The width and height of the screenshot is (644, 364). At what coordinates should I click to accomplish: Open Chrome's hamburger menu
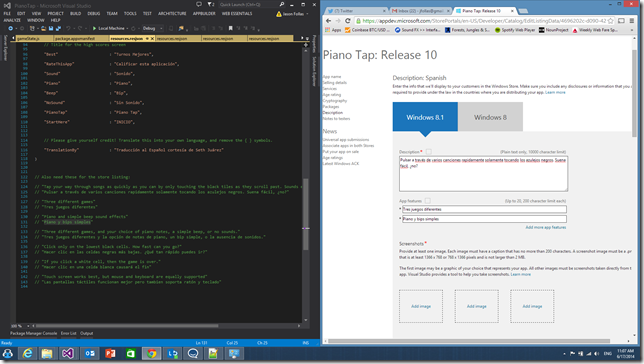pos(632,21)
